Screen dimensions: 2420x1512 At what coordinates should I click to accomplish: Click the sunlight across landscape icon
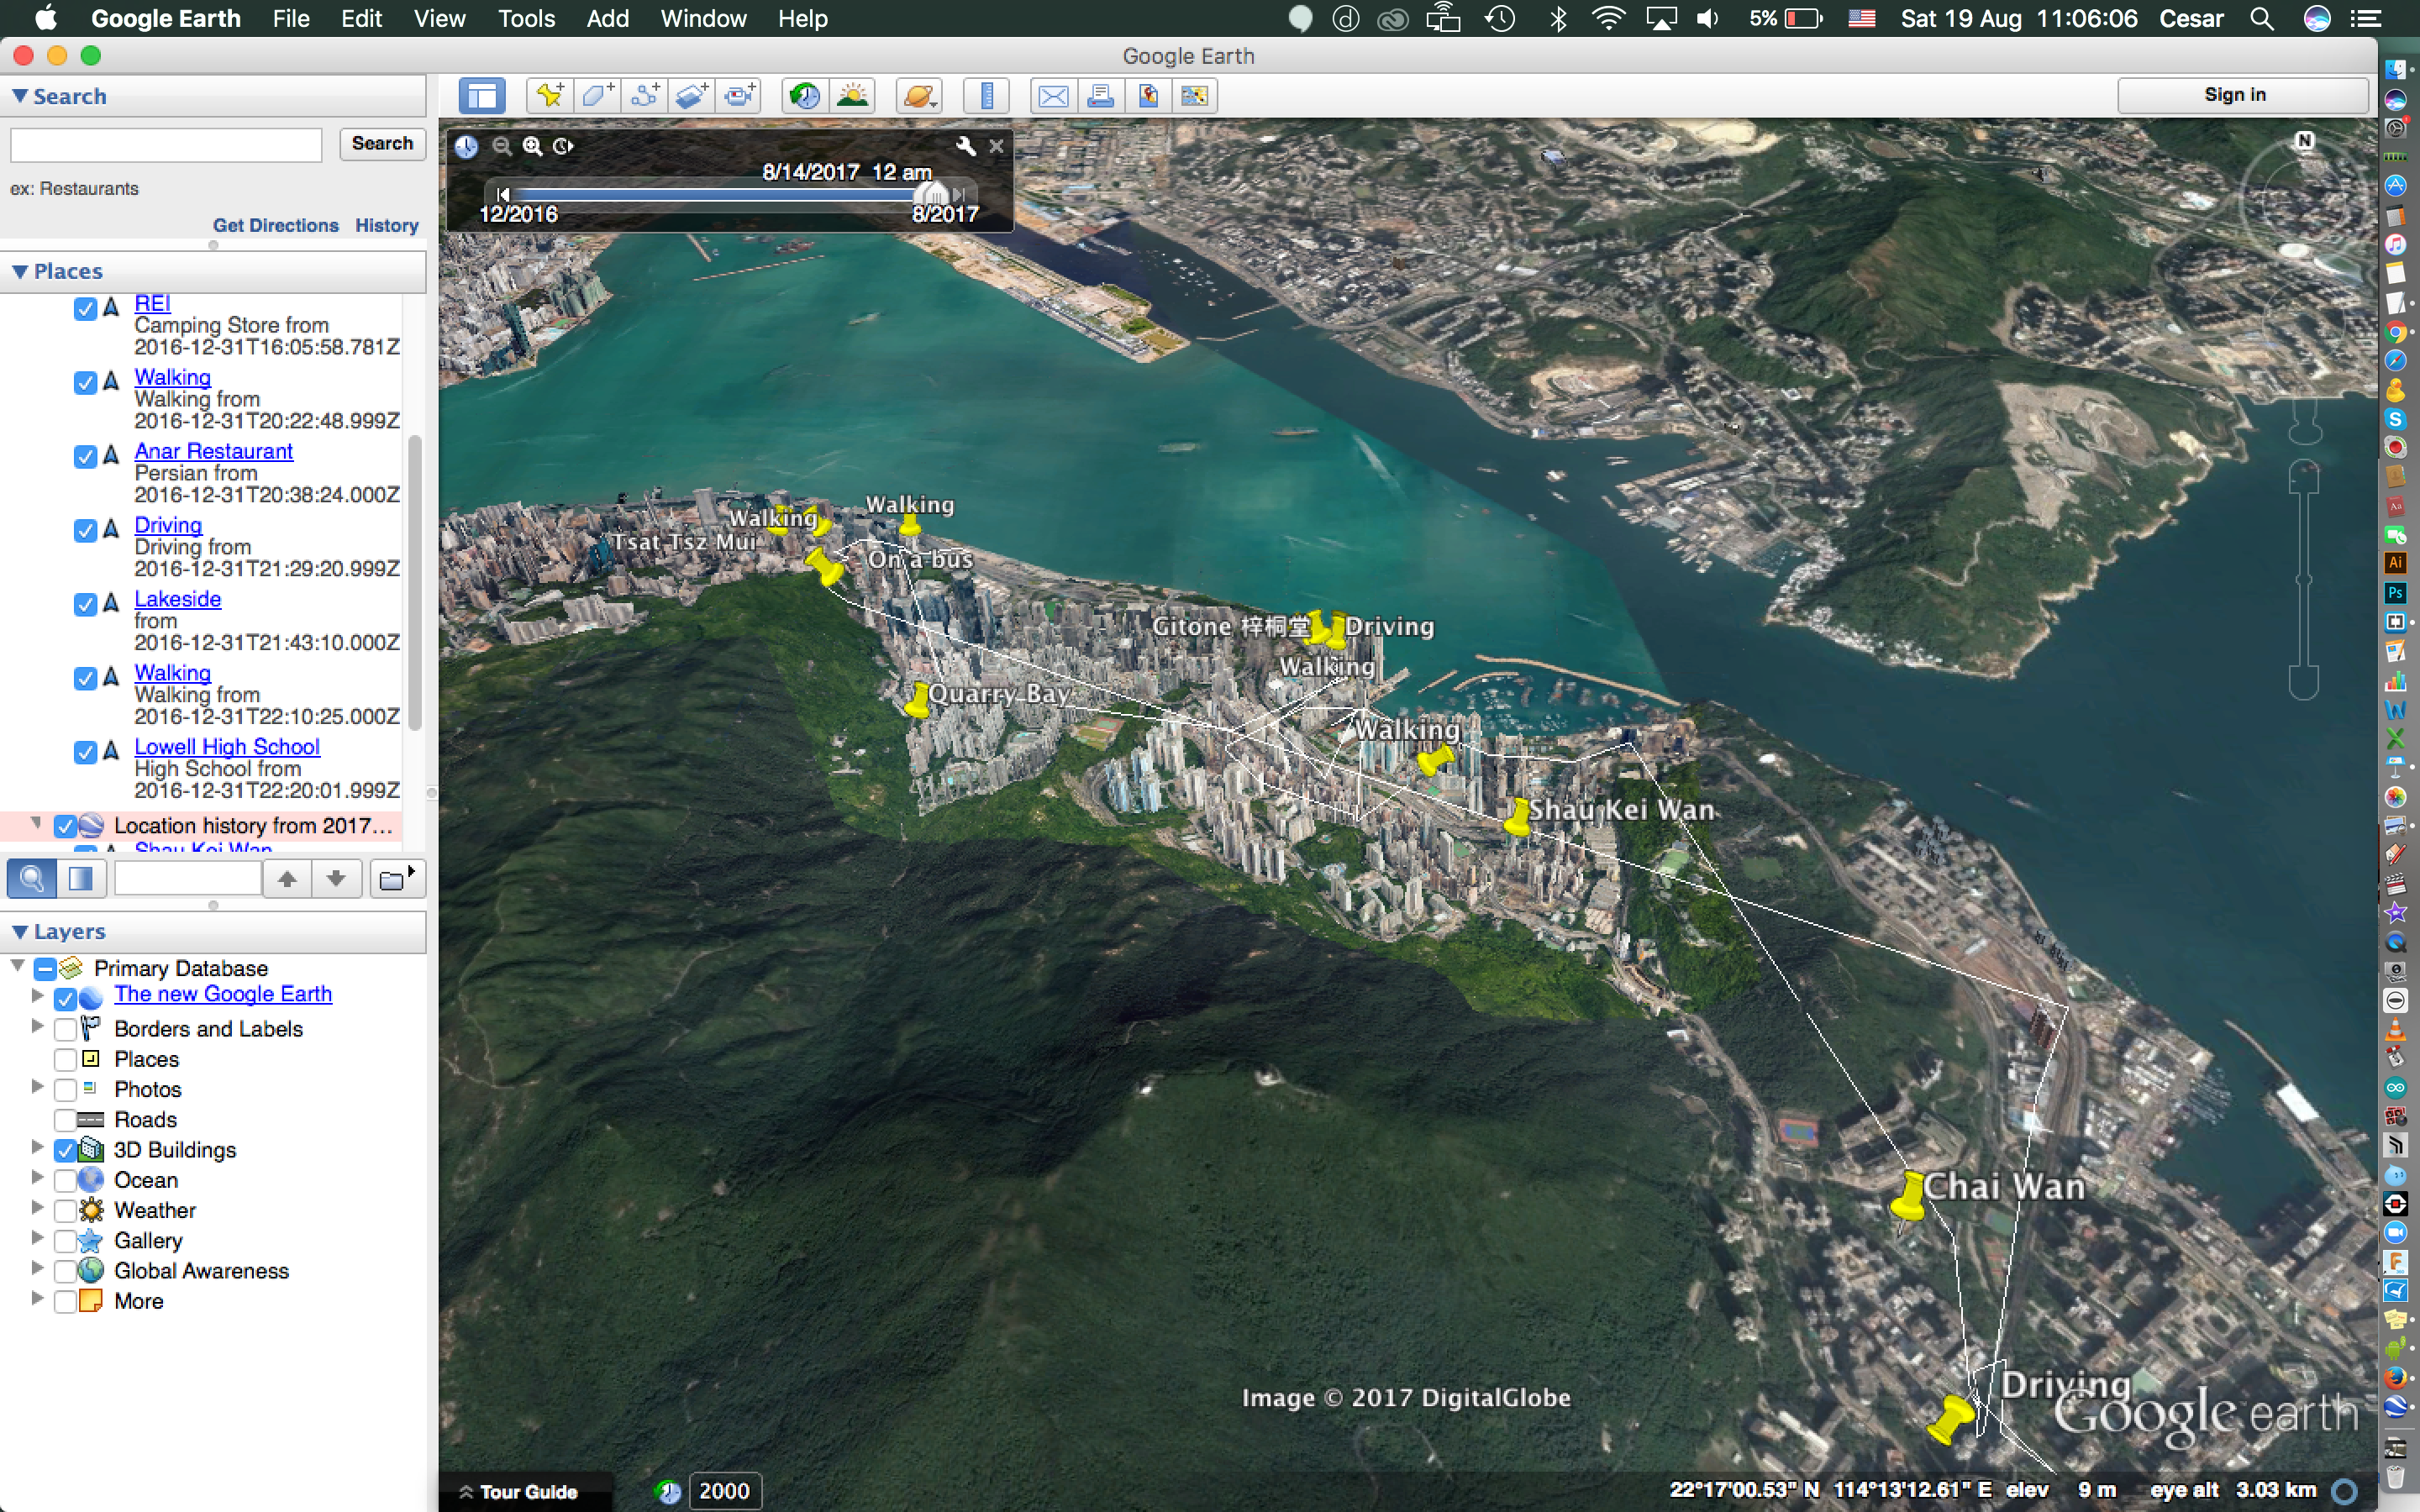[x=853, y=96]
